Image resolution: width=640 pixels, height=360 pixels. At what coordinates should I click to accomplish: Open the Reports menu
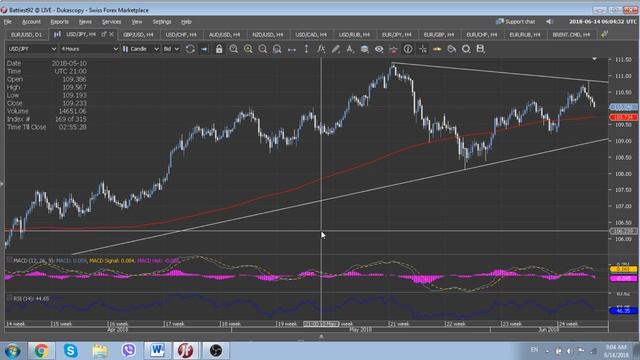60,22
